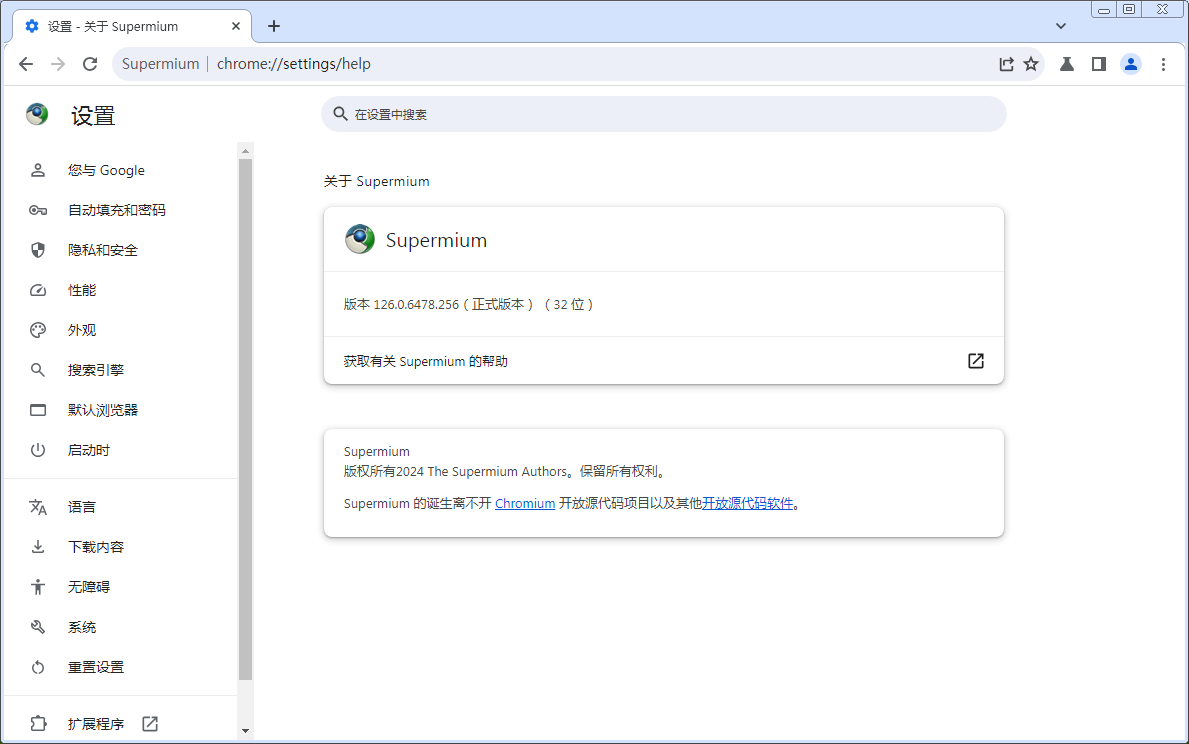Close the 设置 - 关于 Supermium tab
This screenshot has height=744, width=1189.
pos(236,27)
